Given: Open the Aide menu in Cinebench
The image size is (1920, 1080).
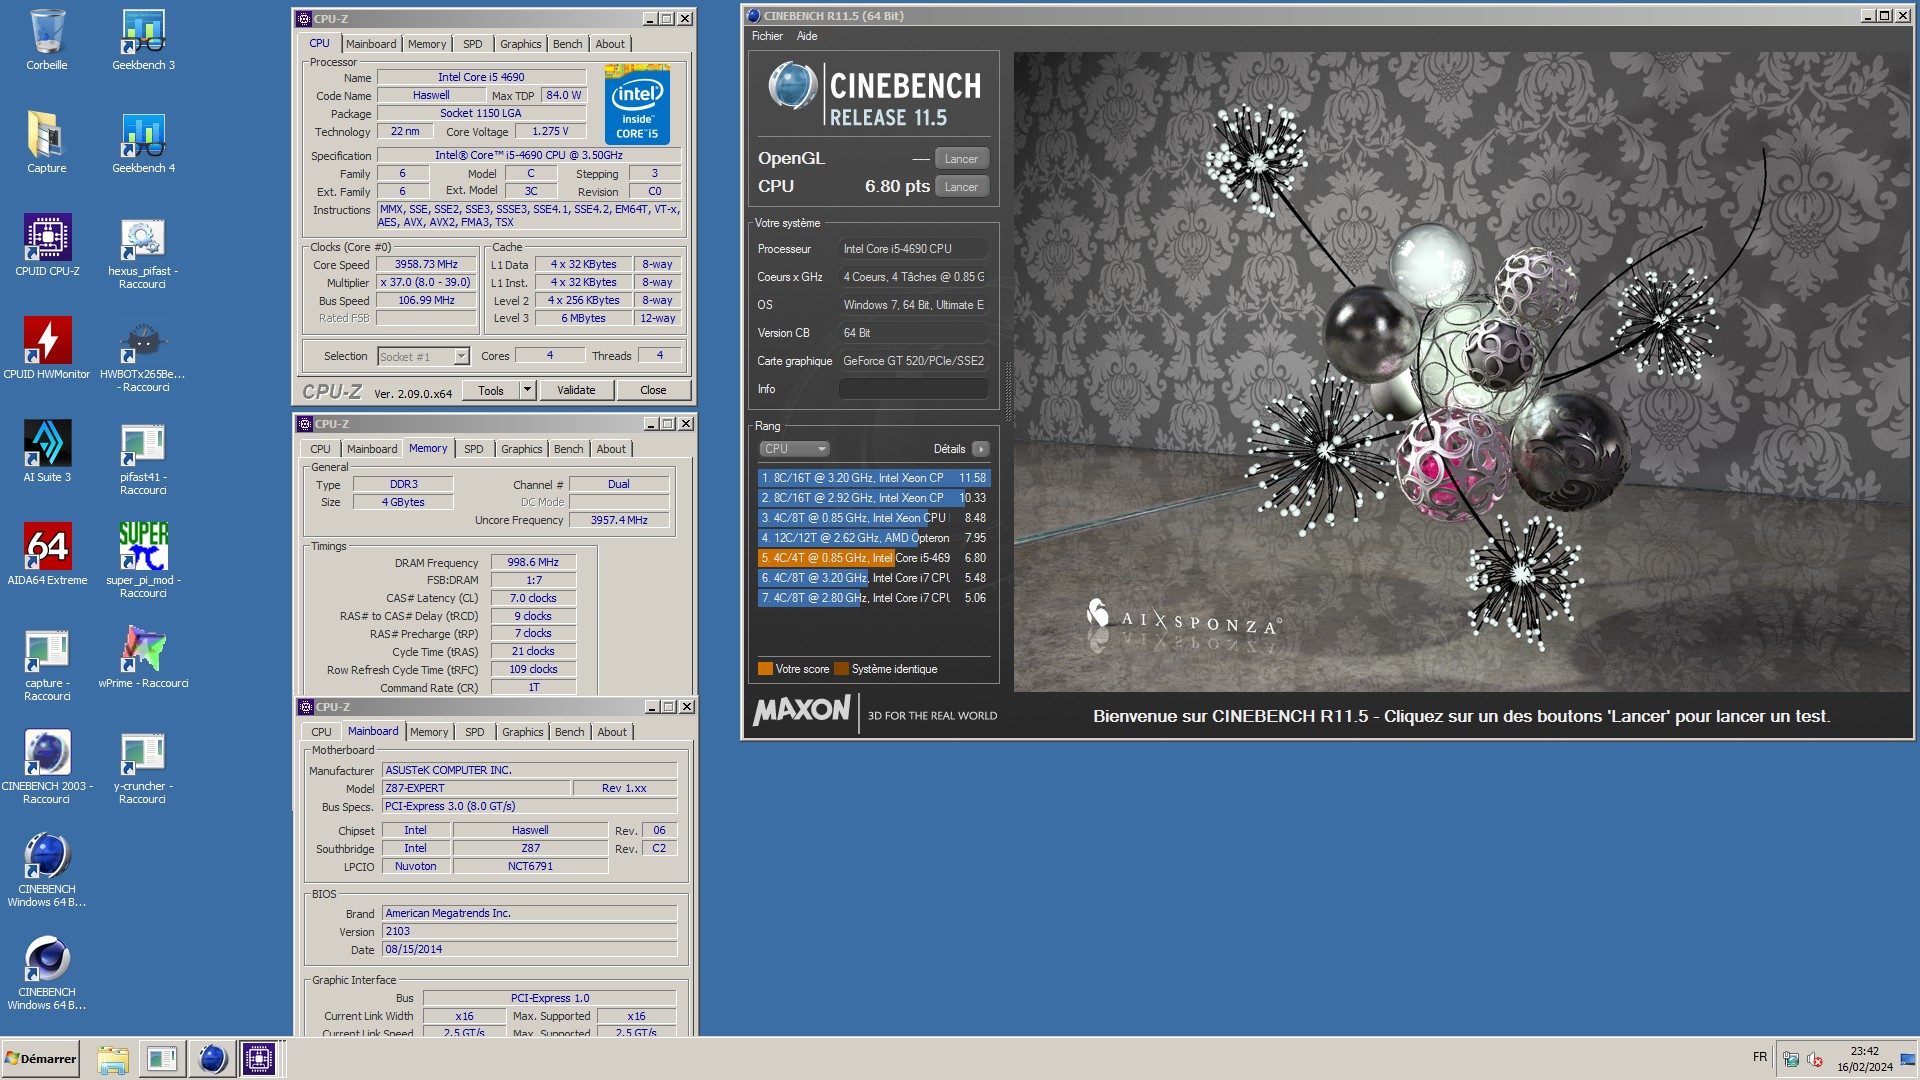Looking at the screenshot, I should click(x=807, y=36).
